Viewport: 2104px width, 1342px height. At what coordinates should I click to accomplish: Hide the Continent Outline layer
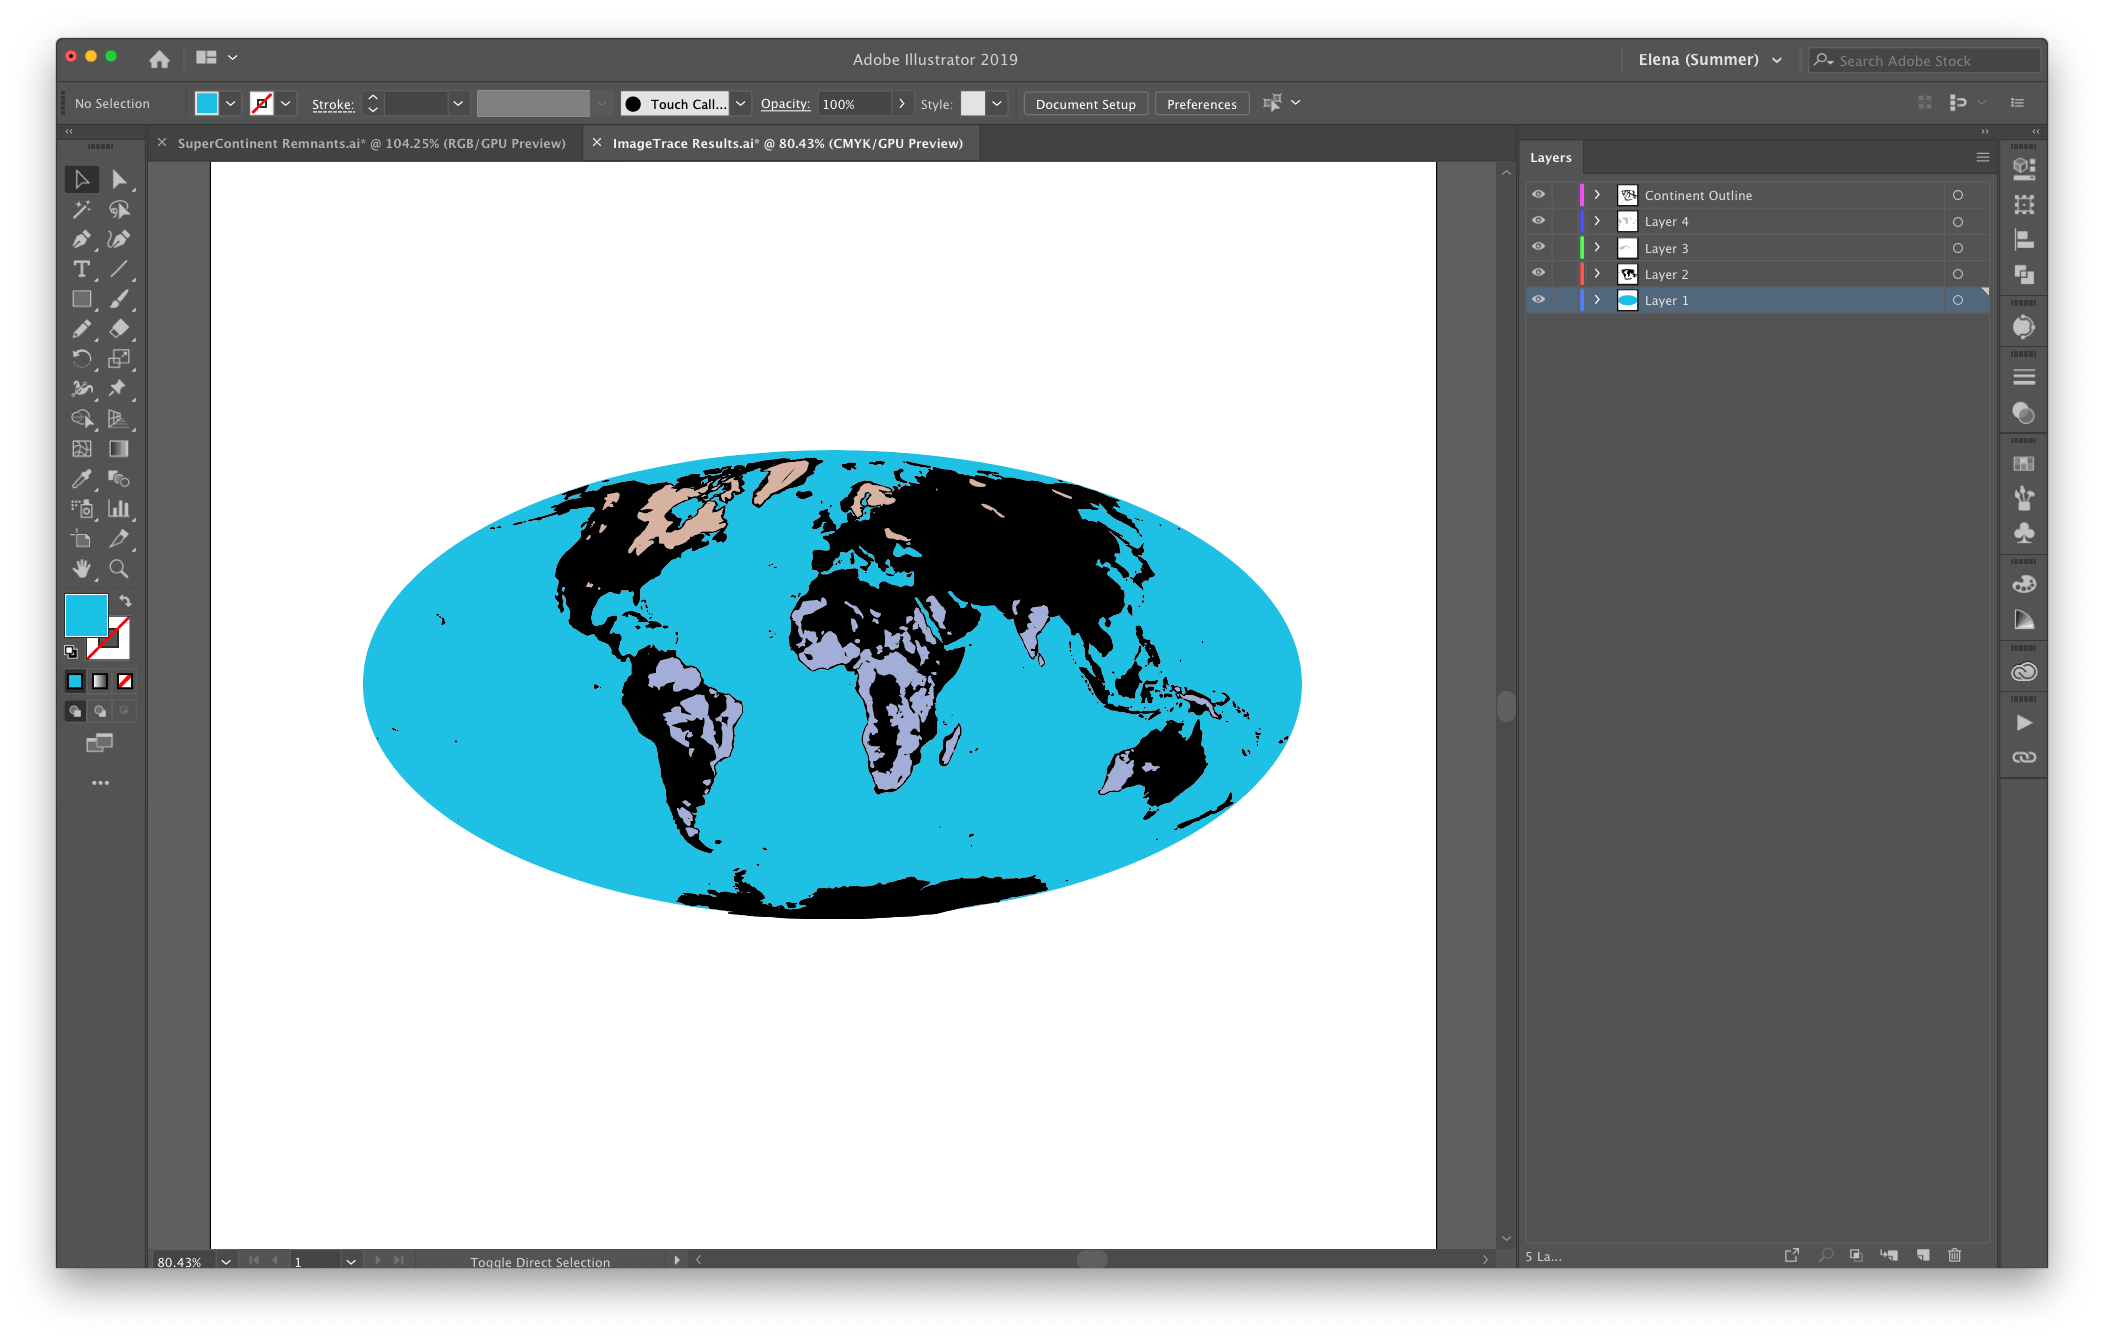point(1538,195)
